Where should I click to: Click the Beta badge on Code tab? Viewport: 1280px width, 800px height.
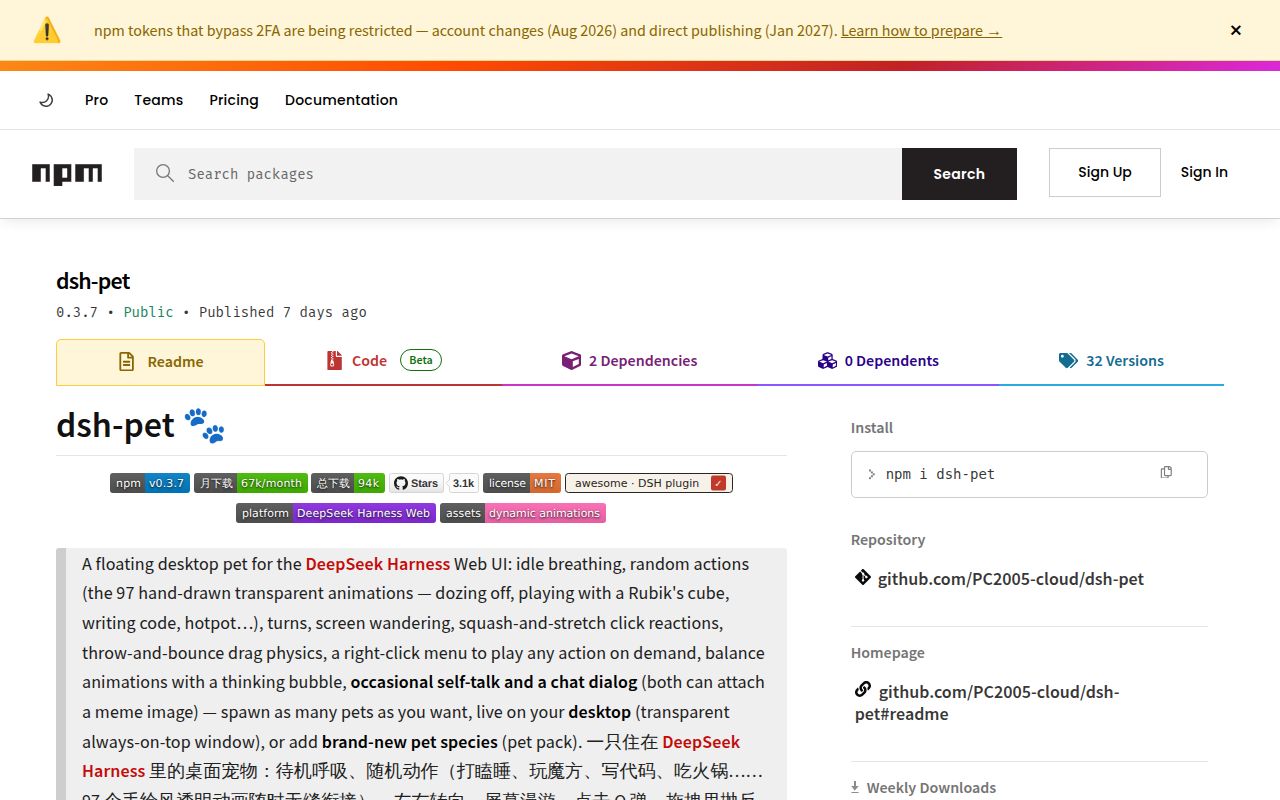421,360
